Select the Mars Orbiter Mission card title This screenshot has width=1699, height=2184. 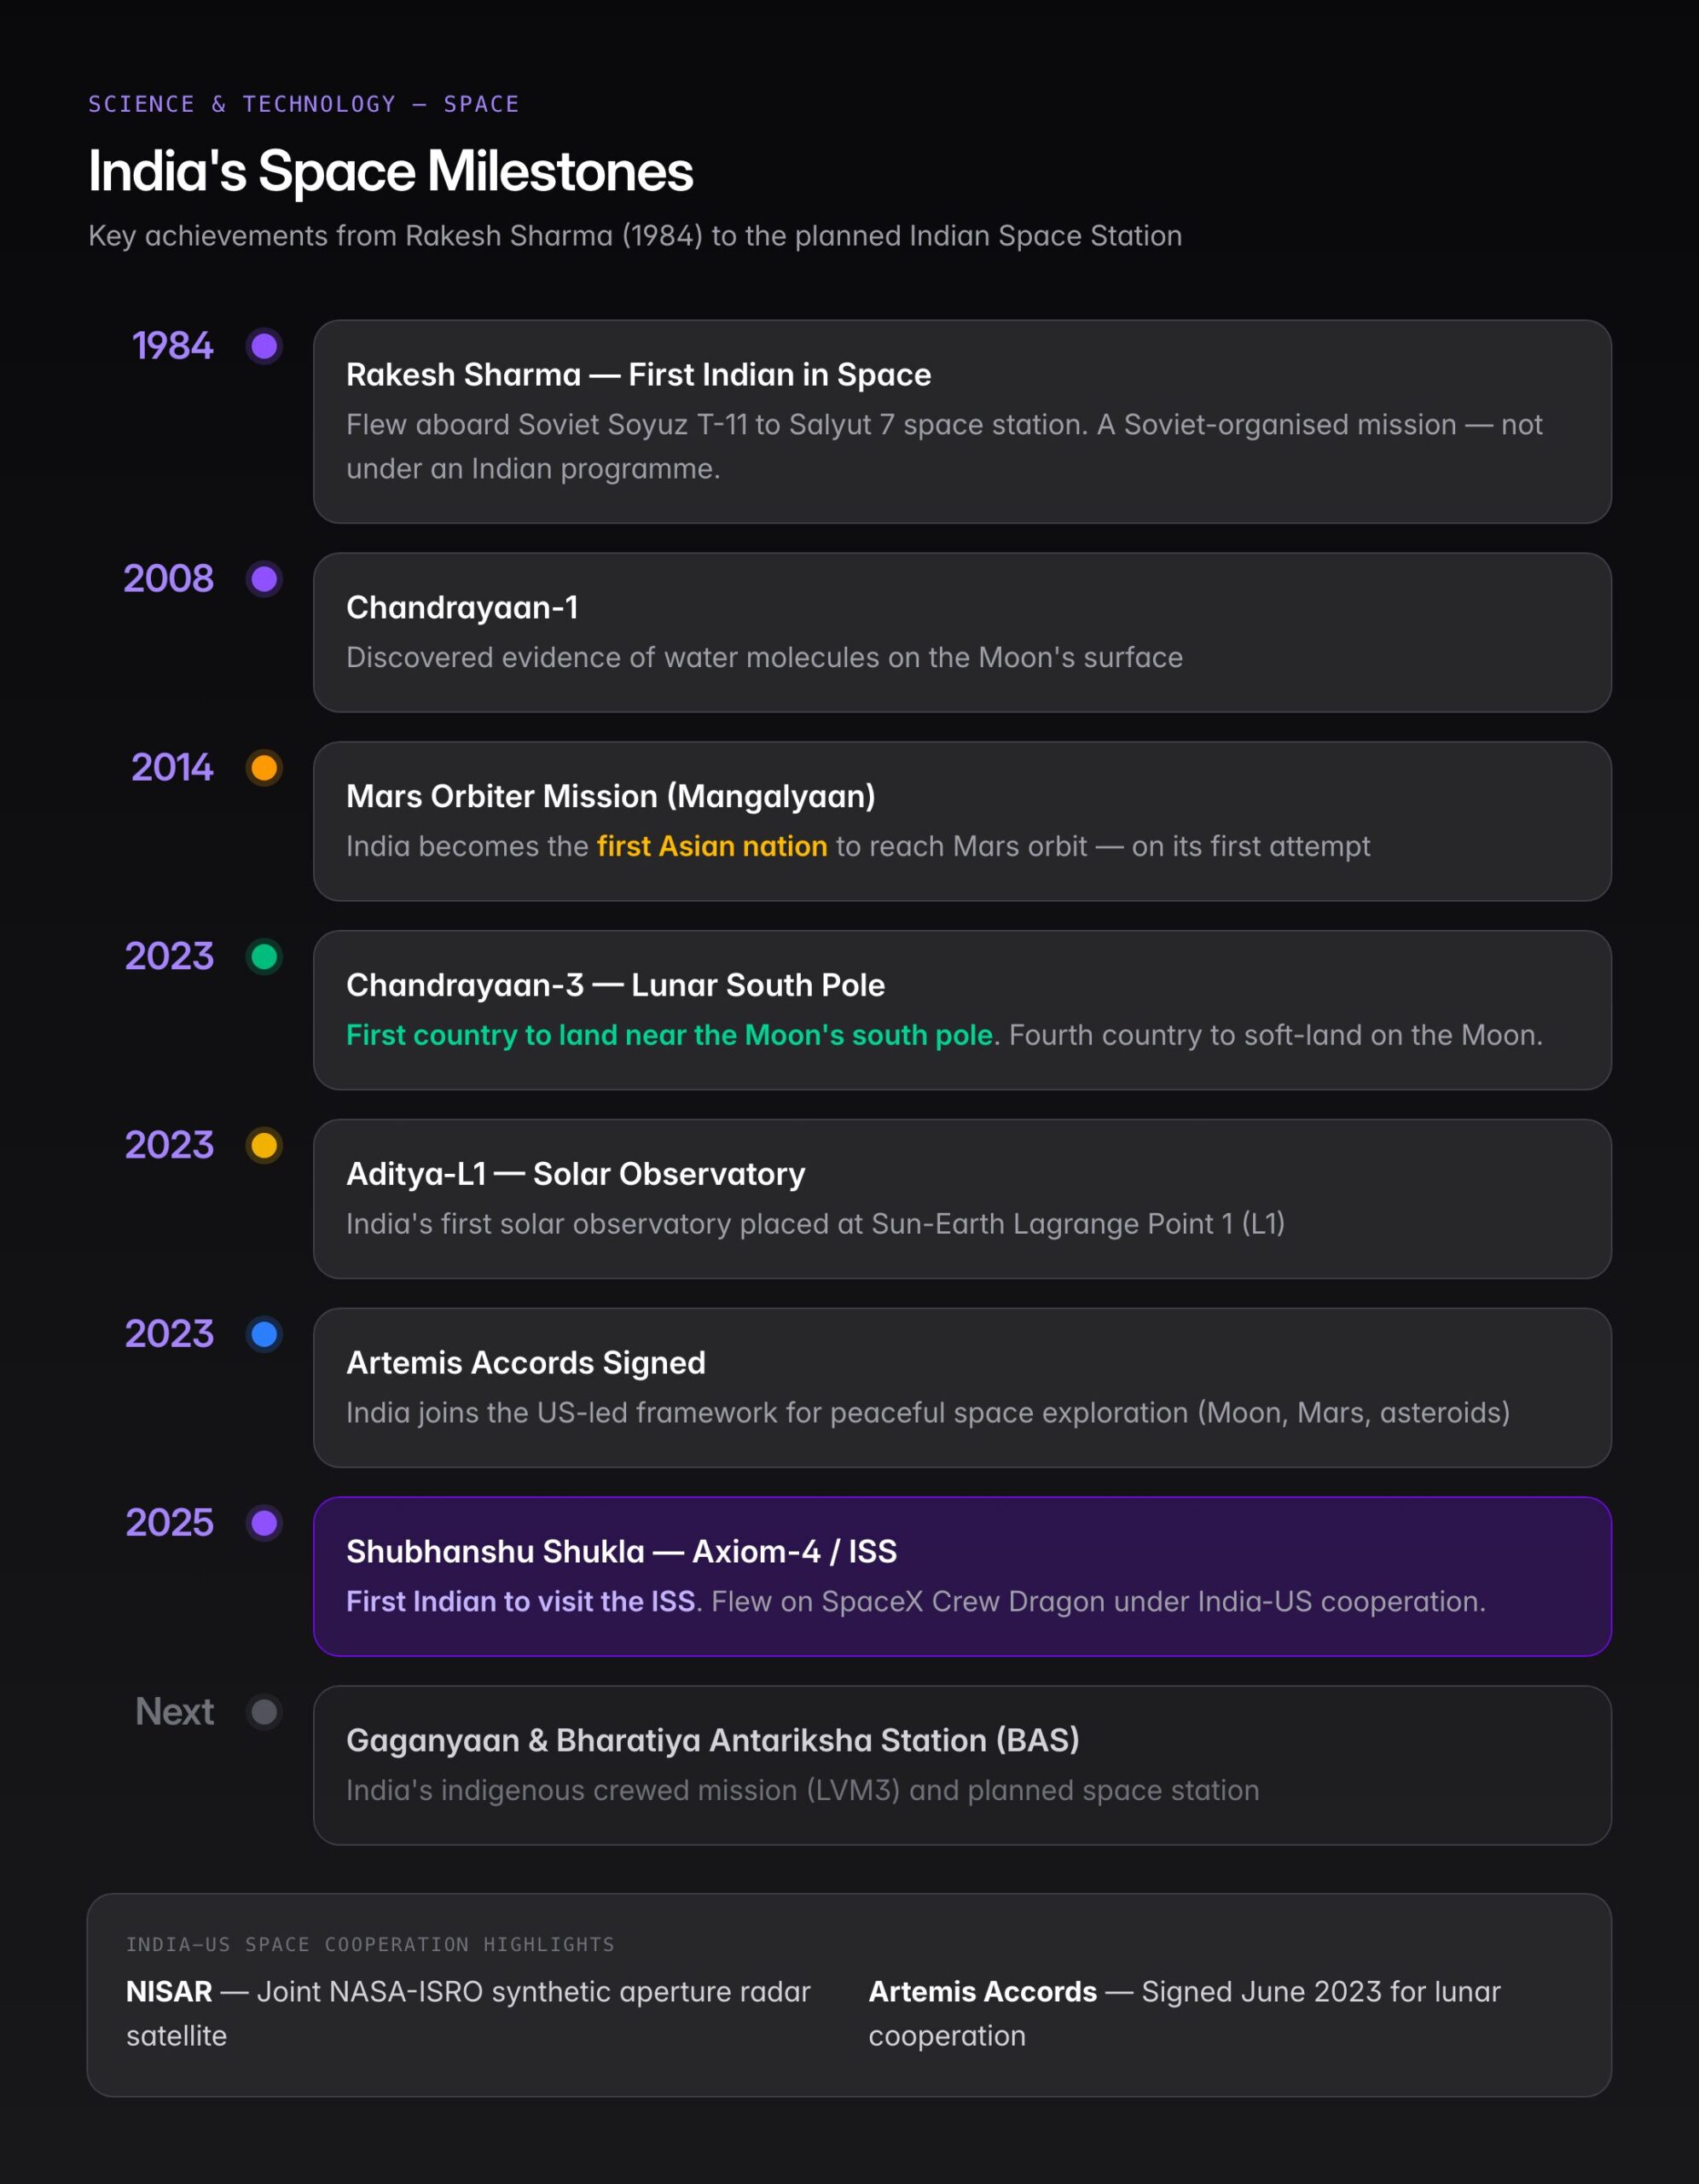[x=611, y=796]
